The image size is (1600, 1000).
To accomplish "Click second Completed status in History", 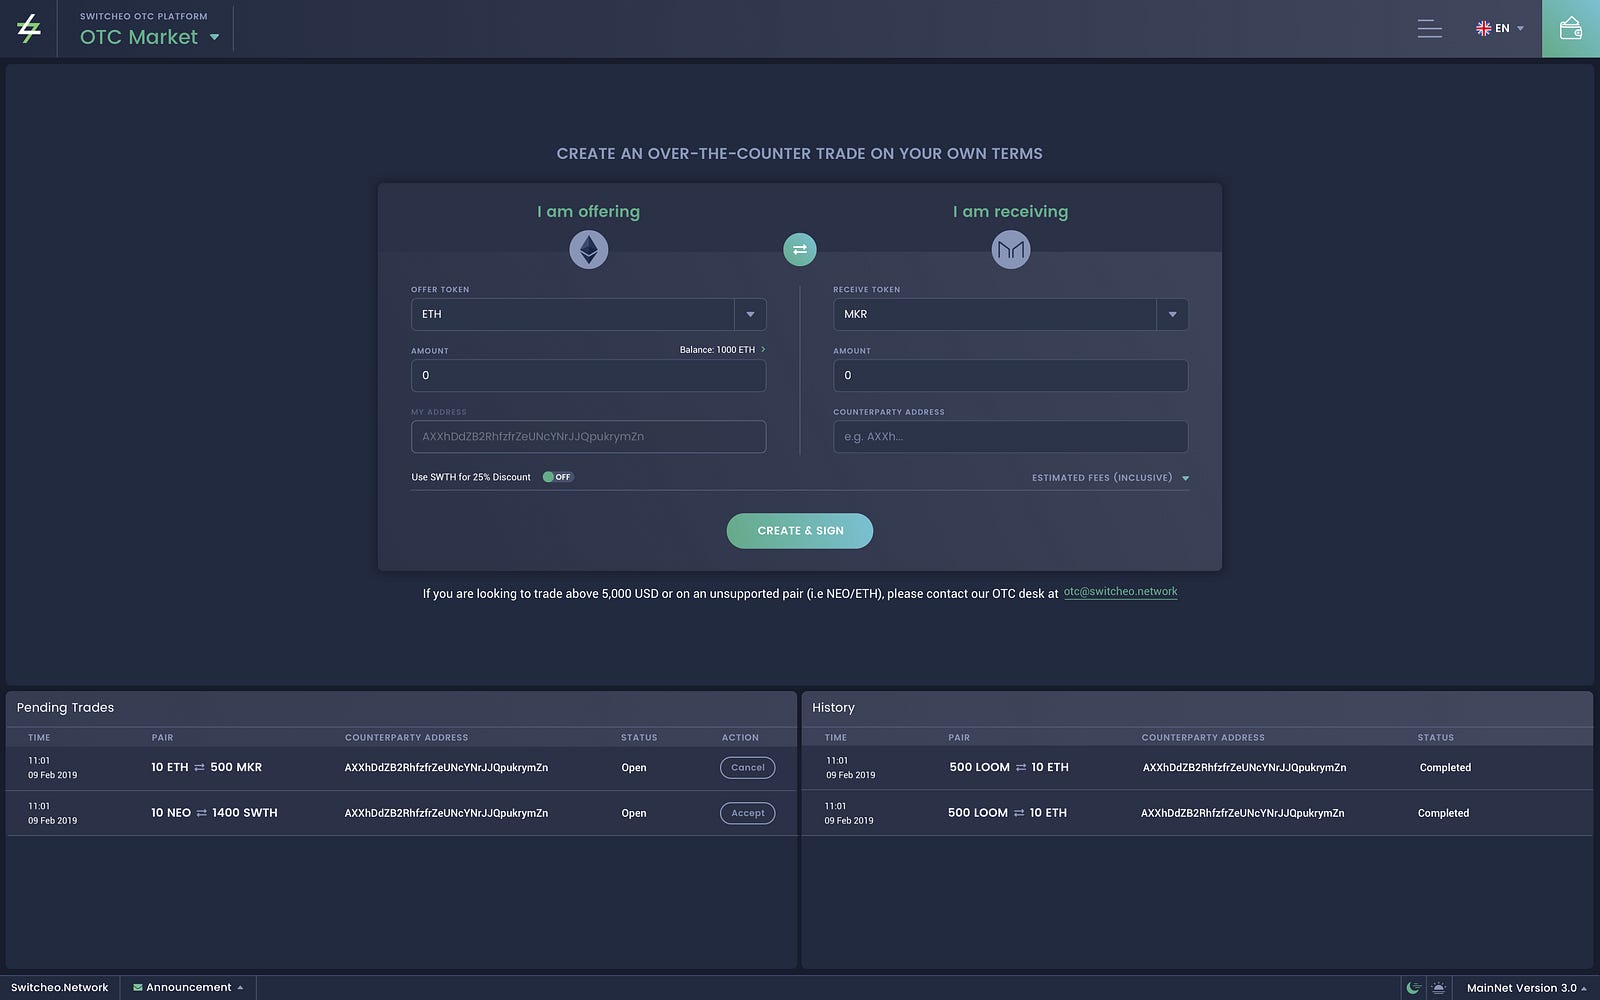I will pyautogui.click(x=1443, y=814).
